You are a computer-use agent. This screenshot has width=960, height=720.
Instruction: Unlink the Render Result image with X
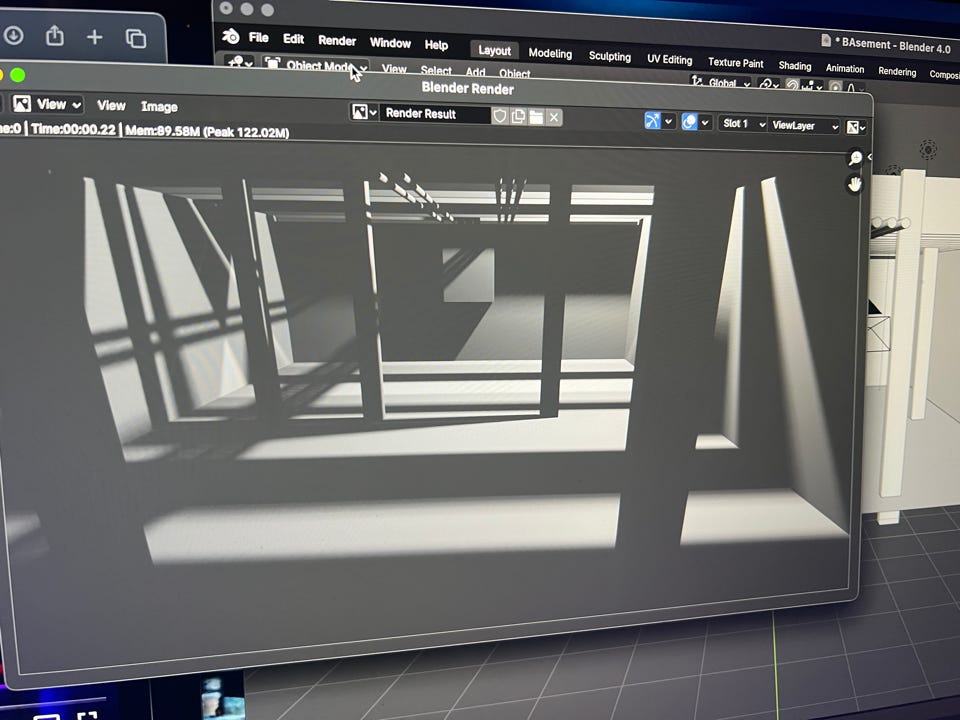554,118
